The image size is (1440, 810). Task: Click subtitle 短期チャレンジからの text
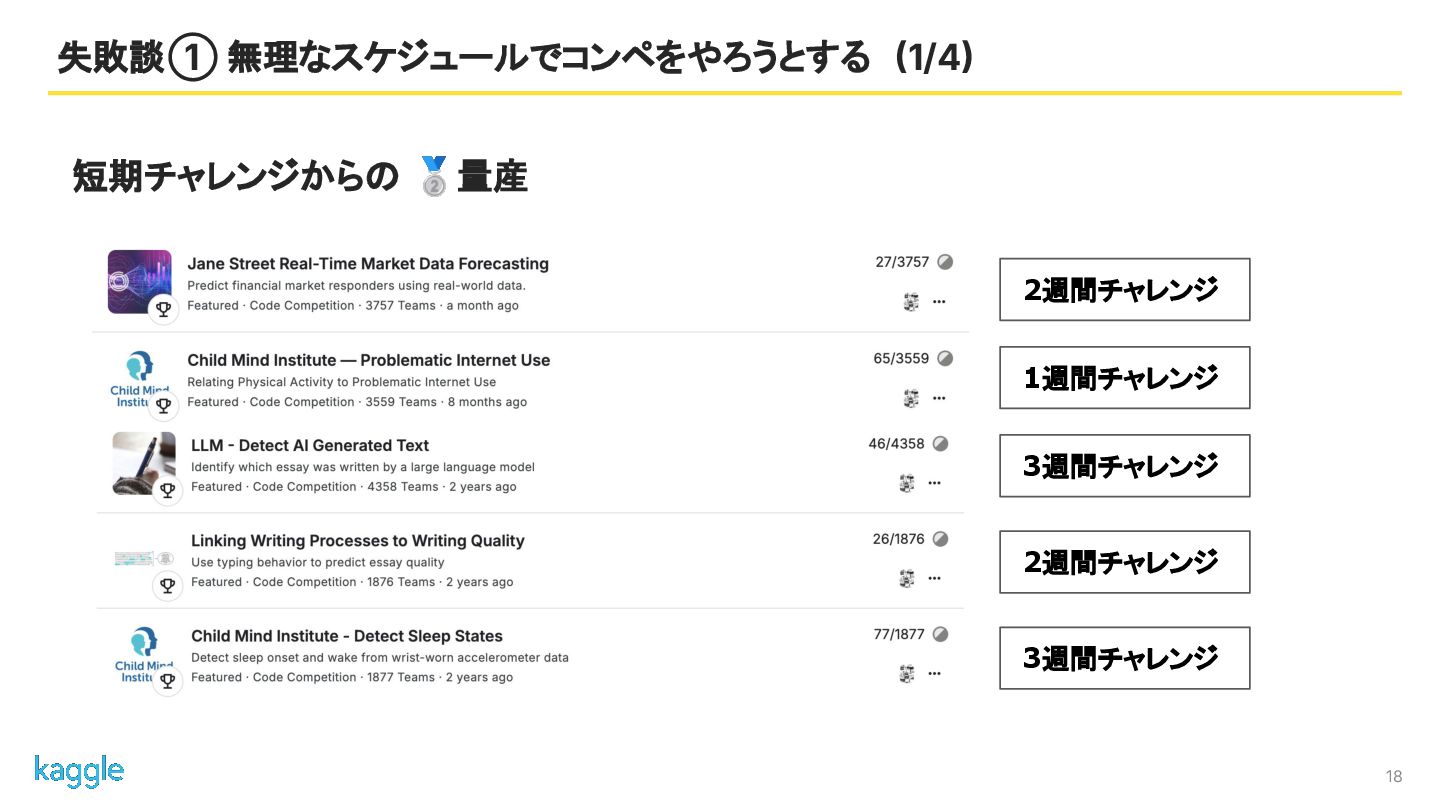236,177
